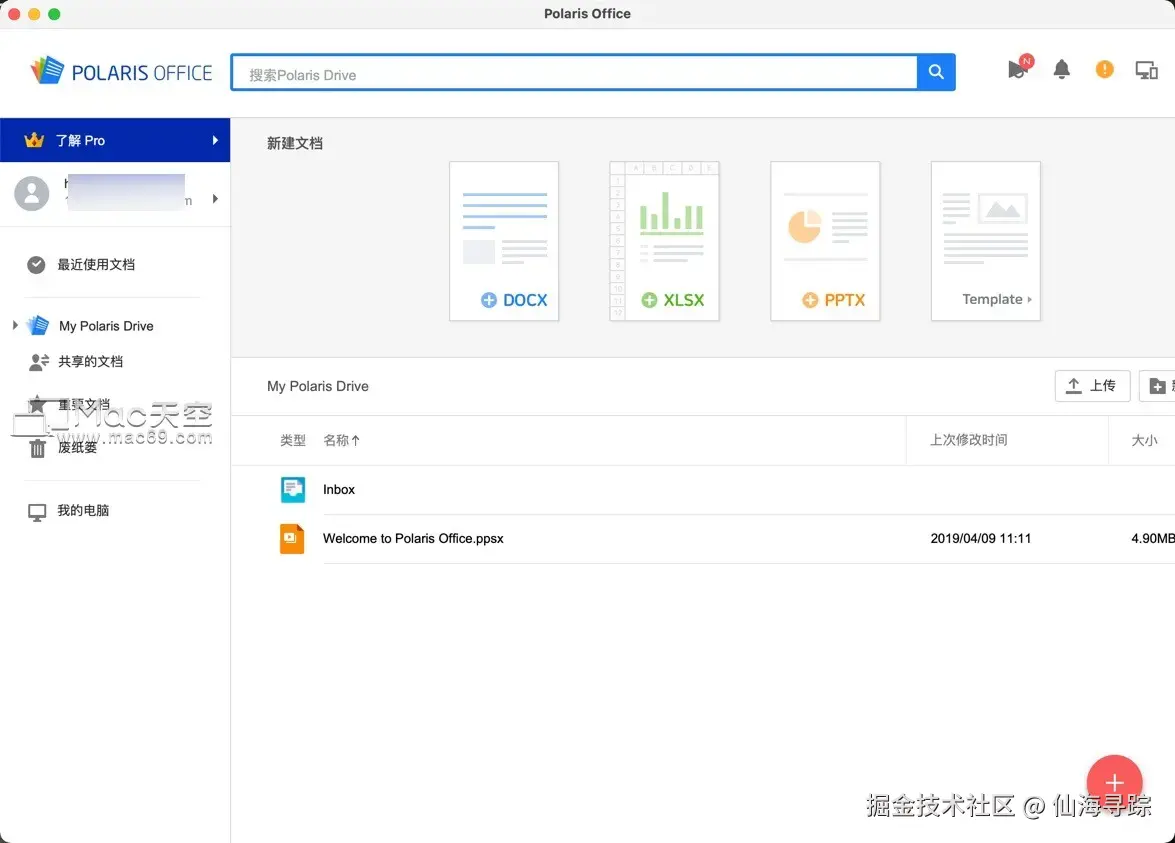Open 我的电脑 in sidebar
Viewport: 1175px width, 843px height.
coord(83,511)
